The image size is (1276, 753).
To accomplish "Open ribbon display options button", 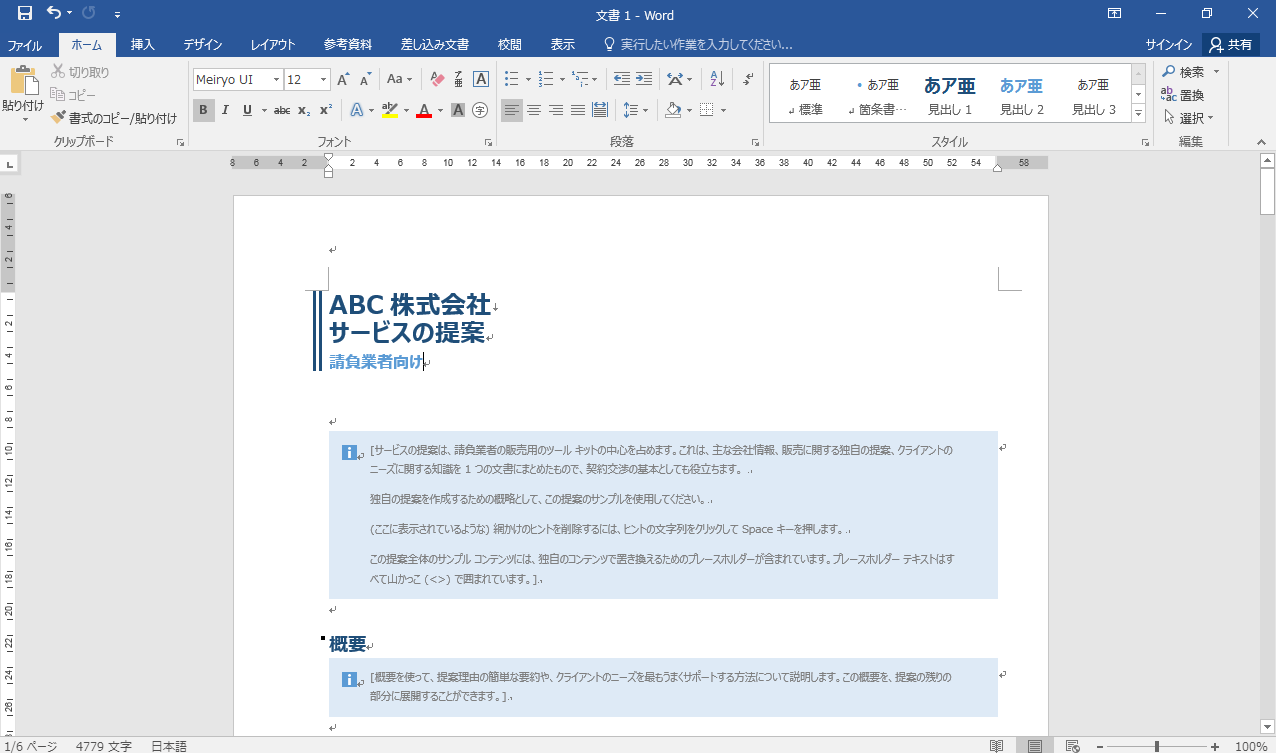I will click(x=1114, y=14).
